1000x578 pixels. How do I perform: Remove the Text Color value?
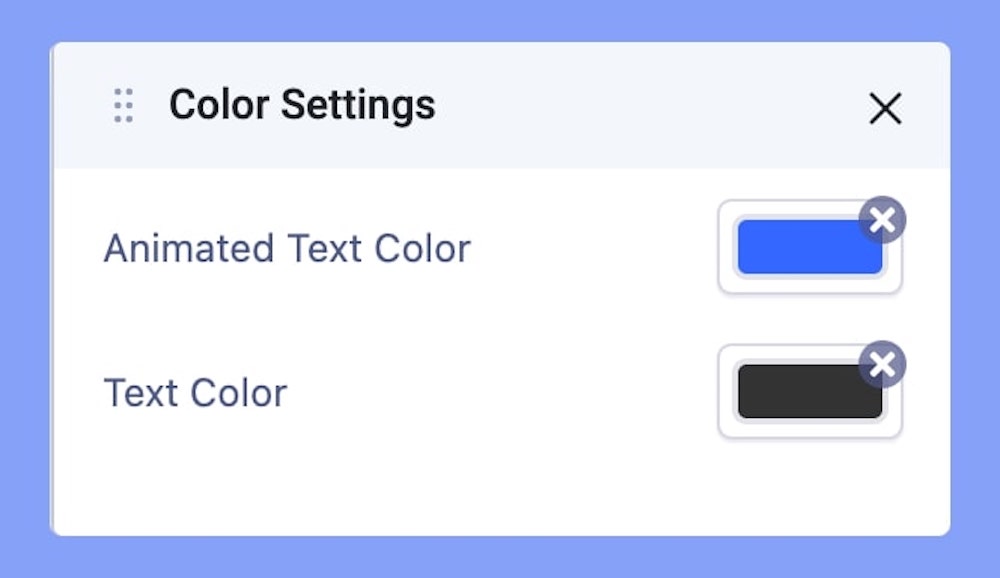[x=882, y=365]
